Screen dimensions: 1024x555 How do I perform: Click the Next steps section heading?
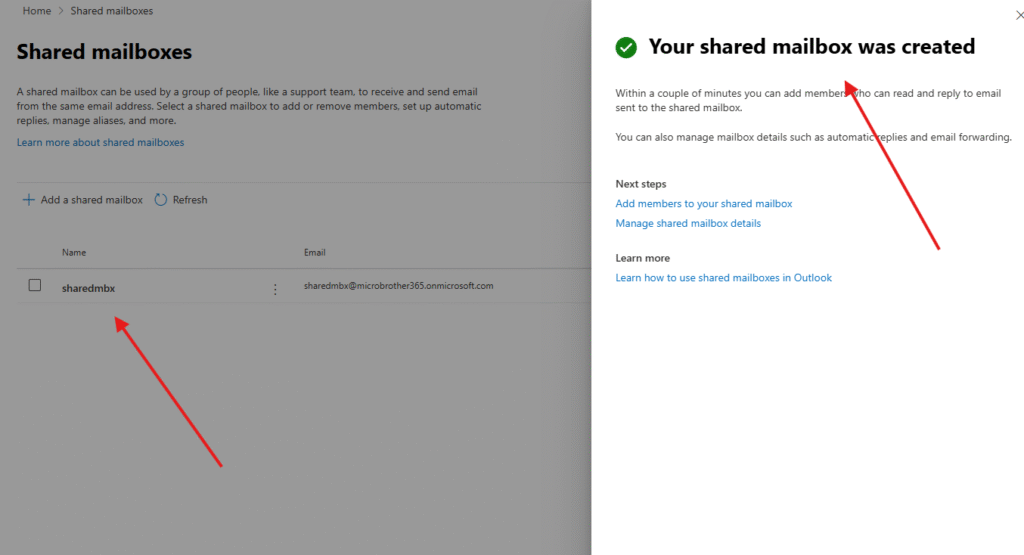tap(640, 184)
